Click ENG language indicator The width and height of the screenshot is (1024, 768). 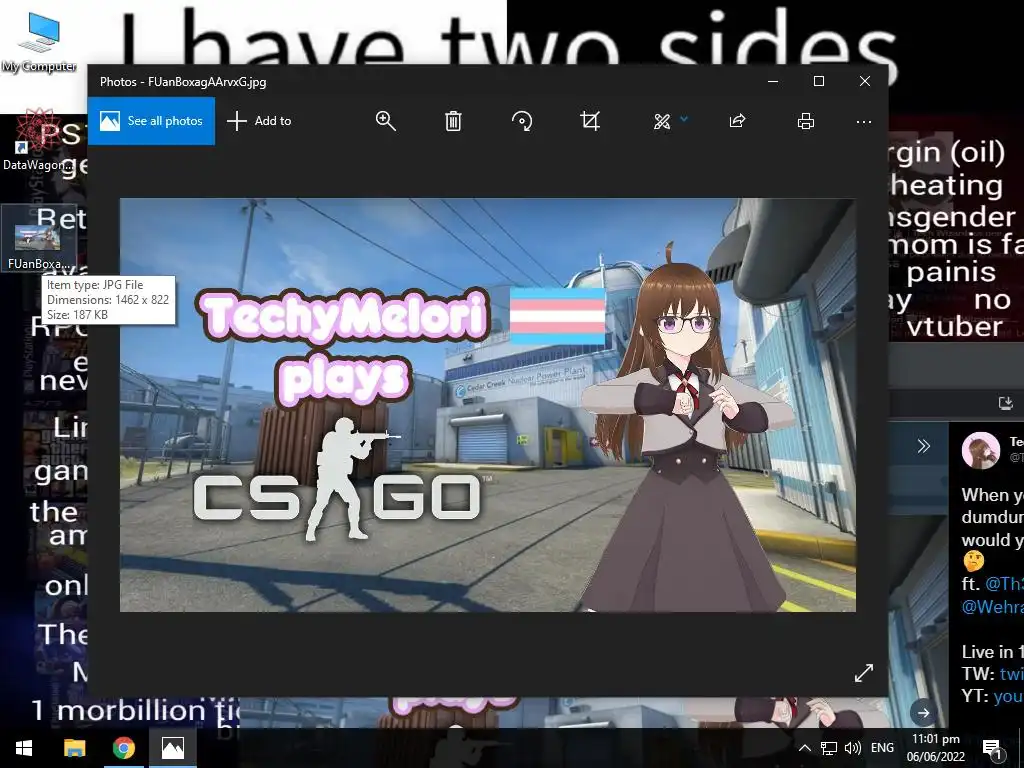[882, 748]
